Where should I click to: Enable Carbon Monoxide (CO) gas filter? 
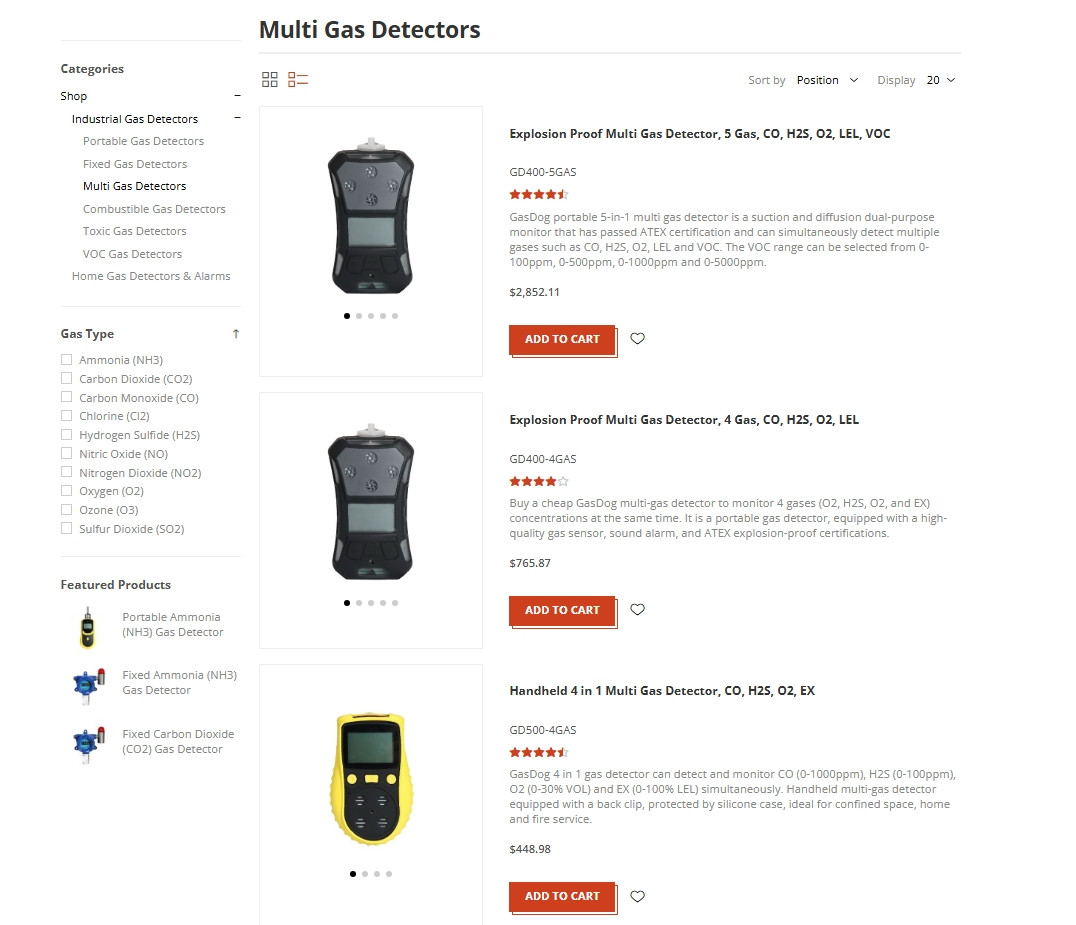pos(67,397)
